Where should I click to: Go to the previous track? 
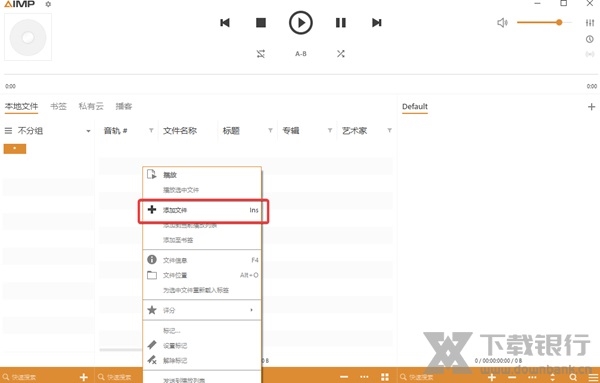point(225,23)
